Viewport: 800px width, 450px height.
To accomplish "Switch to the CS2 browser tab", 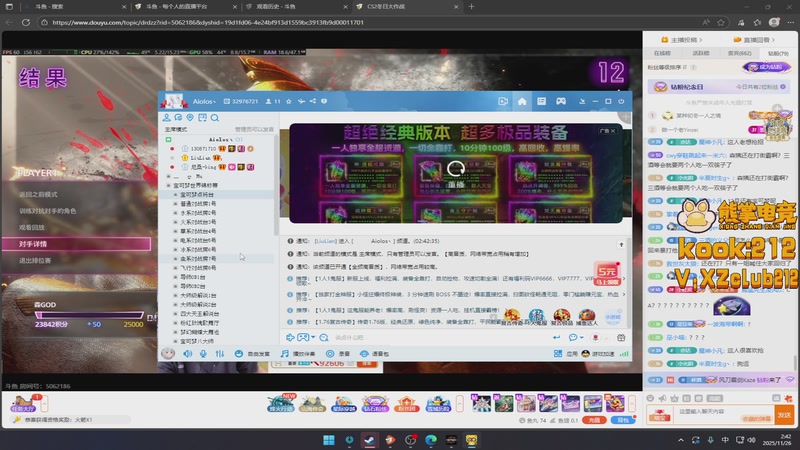I will (407, 7).
